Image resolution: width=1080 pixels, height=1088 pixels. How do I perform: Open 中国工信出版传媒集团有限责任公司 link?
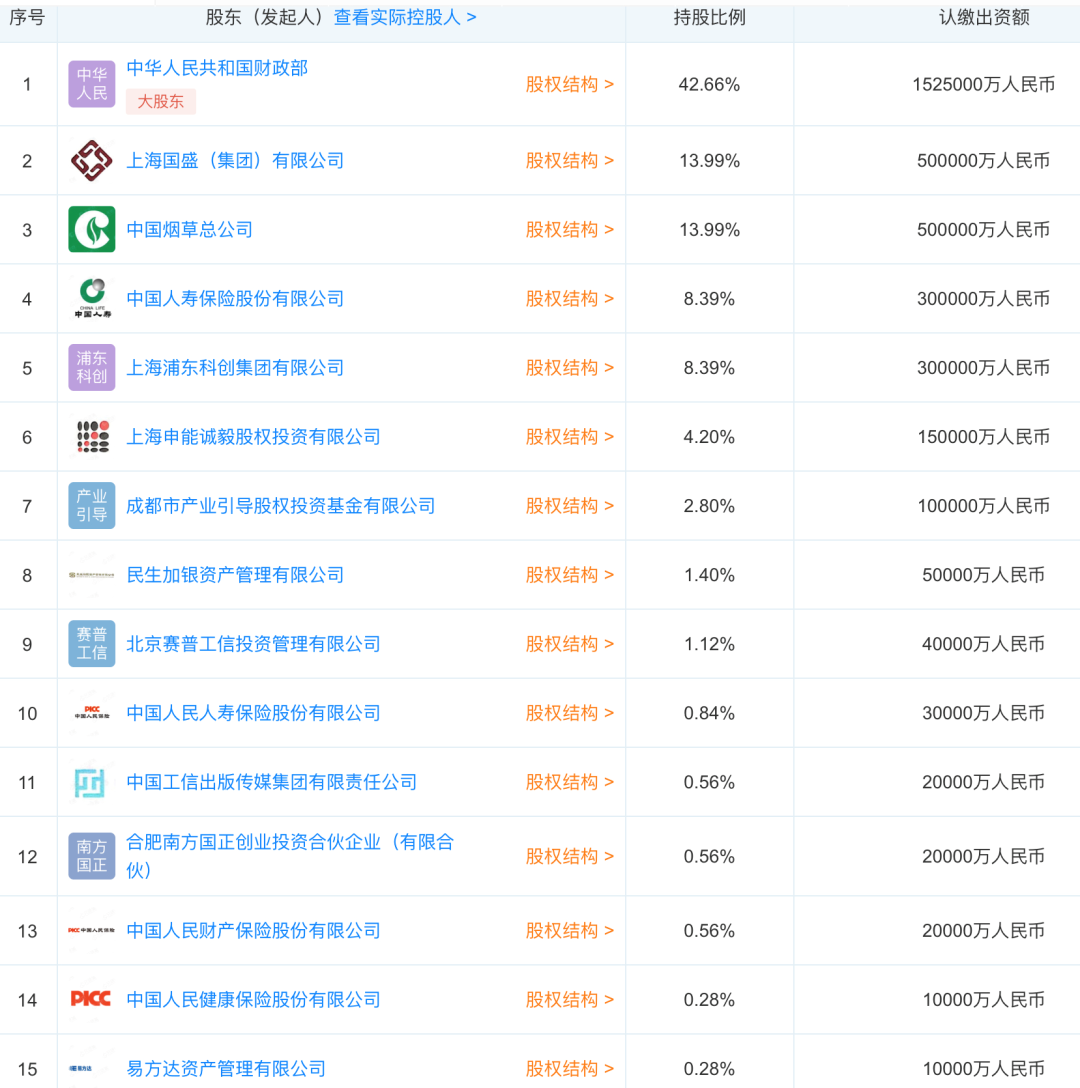[271, 782]
